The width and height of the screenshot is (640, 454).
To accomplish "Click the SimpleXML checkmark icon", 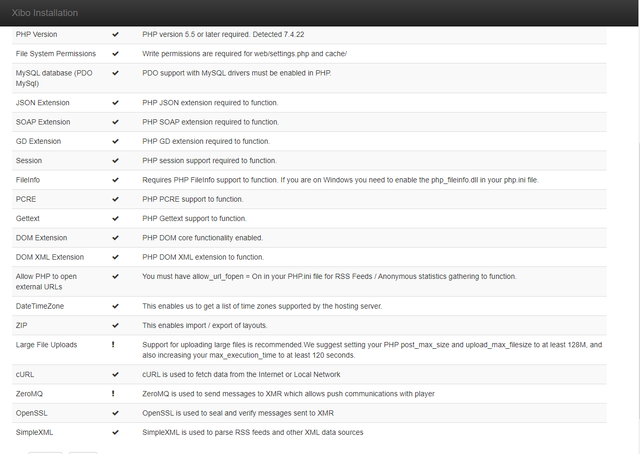I will (x=116, y=432).
